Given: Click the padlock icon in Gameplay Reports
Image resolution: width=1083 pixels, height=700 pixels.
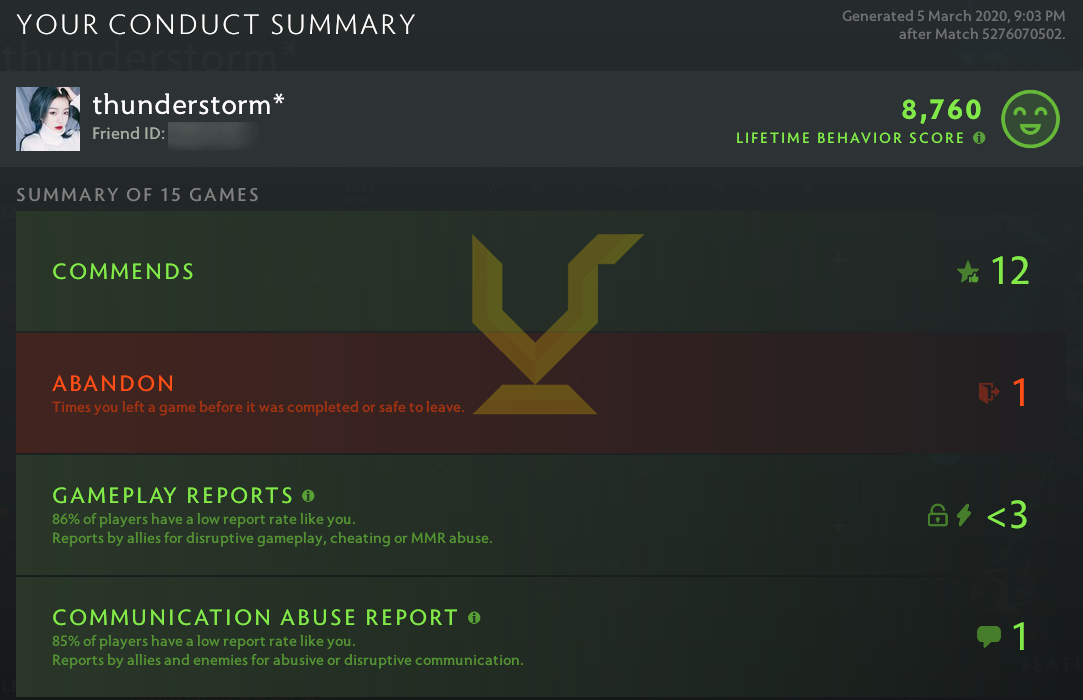Looking at the screenshot, I should pos(937,516).
